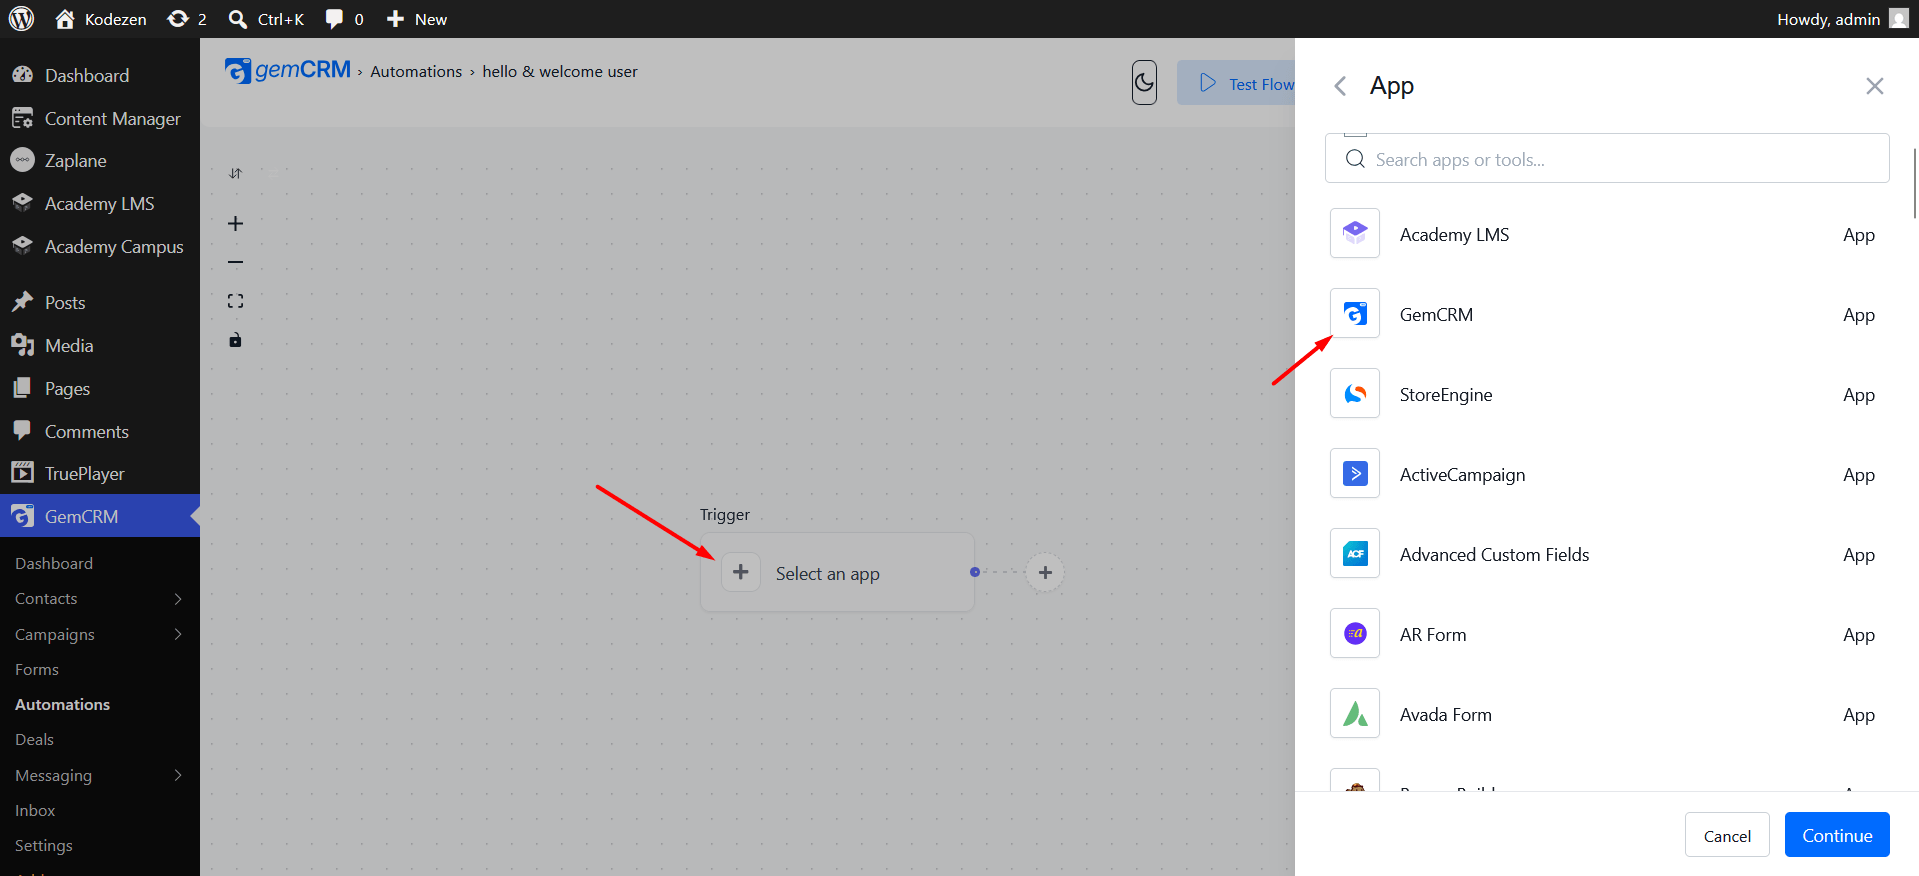Image resolution: width=1919 pixels, height=876 pixels.
Task: Click New in the admin bar
Action: pos(417,19)
